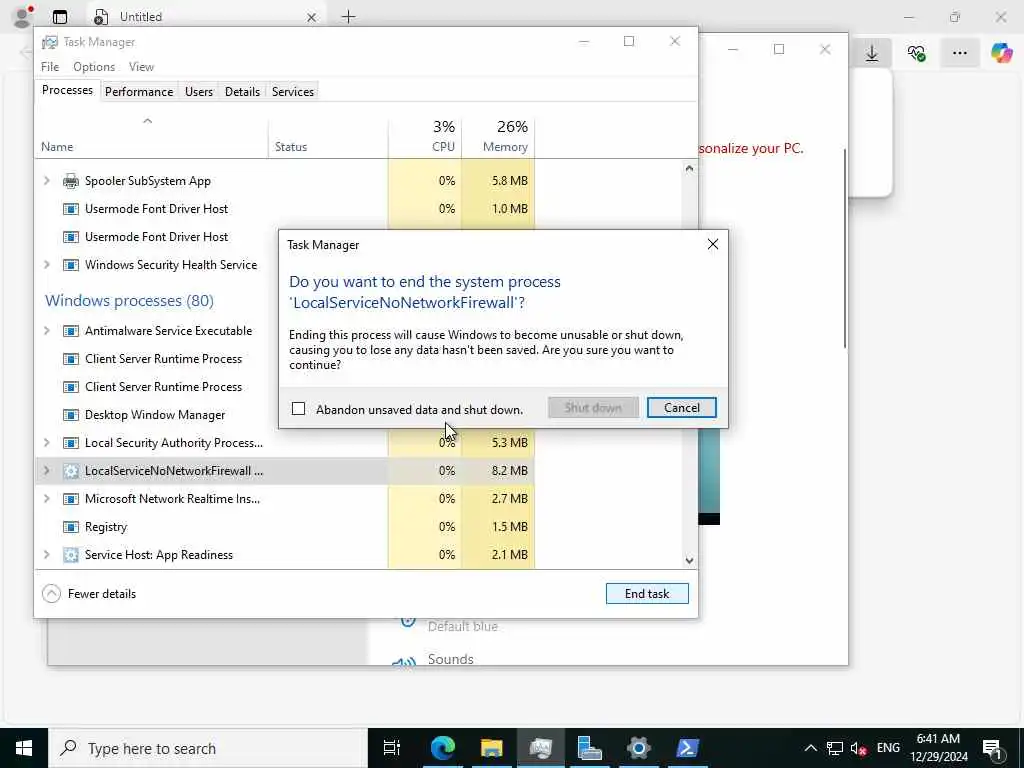Open the browser tab actions menu icon
The width and height of the screenshot is (1024, 768).
[60, 17]
